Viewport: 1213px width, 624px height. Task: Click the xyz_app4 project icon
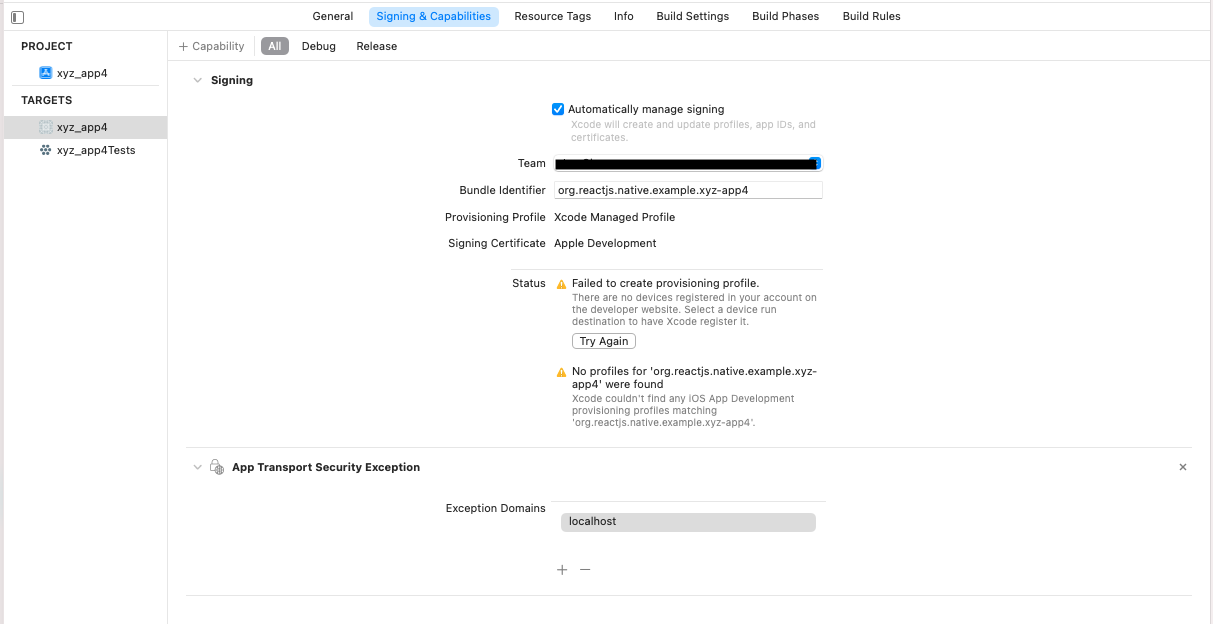45,73
